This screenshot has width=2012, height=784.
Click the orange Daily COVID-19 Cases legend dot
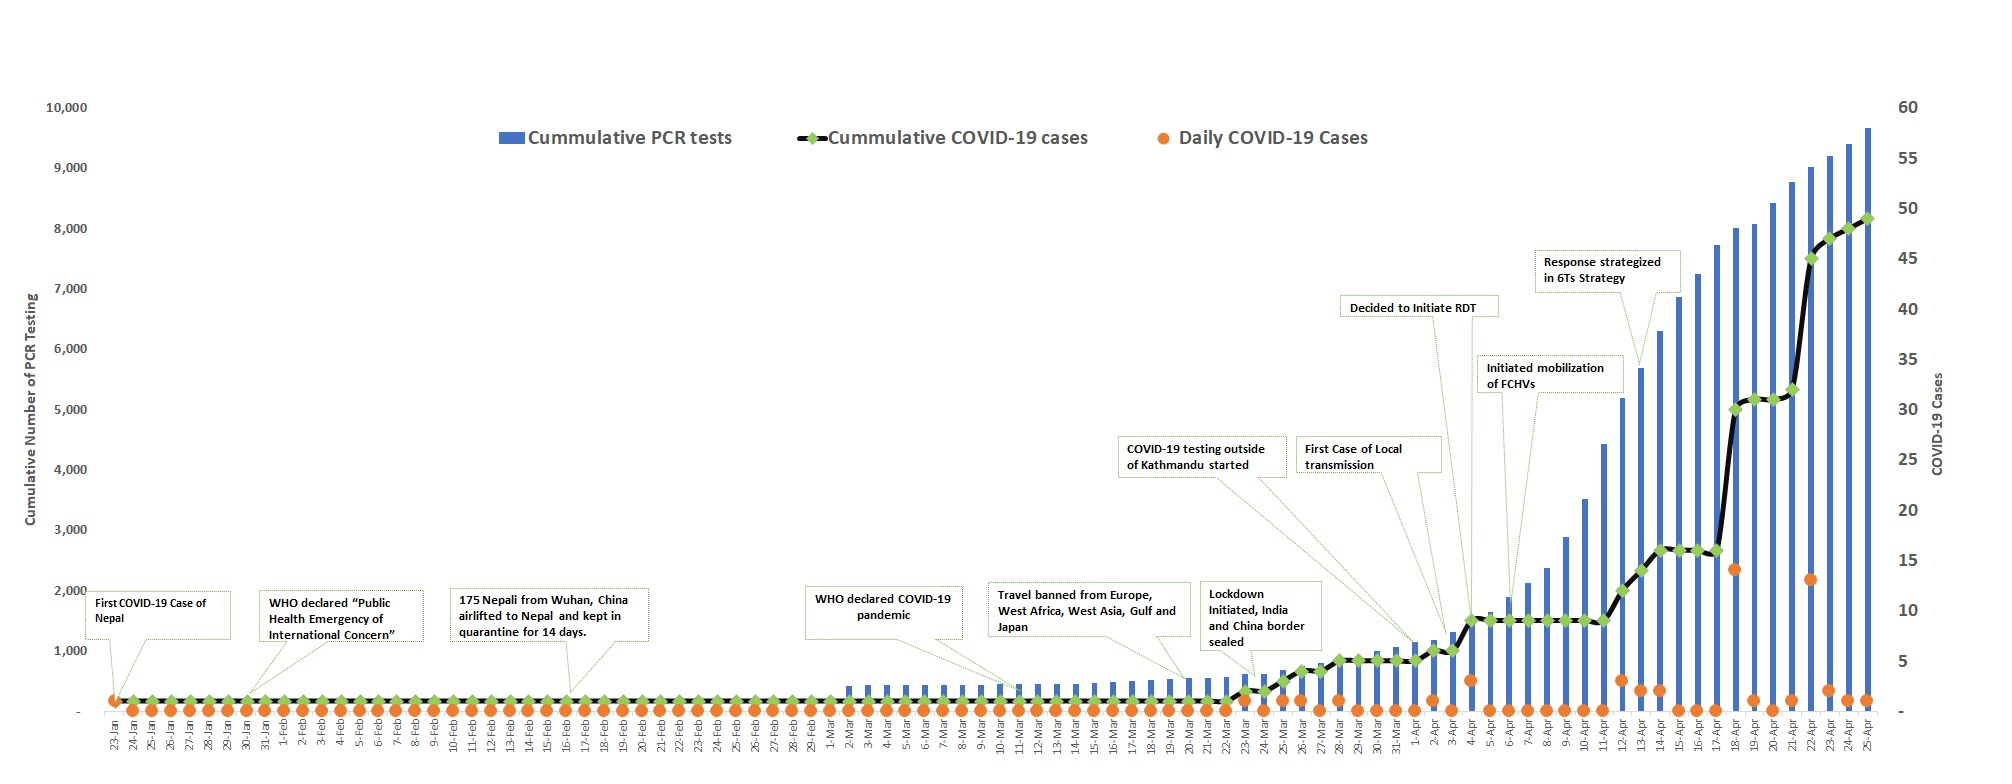[1163, 139]
